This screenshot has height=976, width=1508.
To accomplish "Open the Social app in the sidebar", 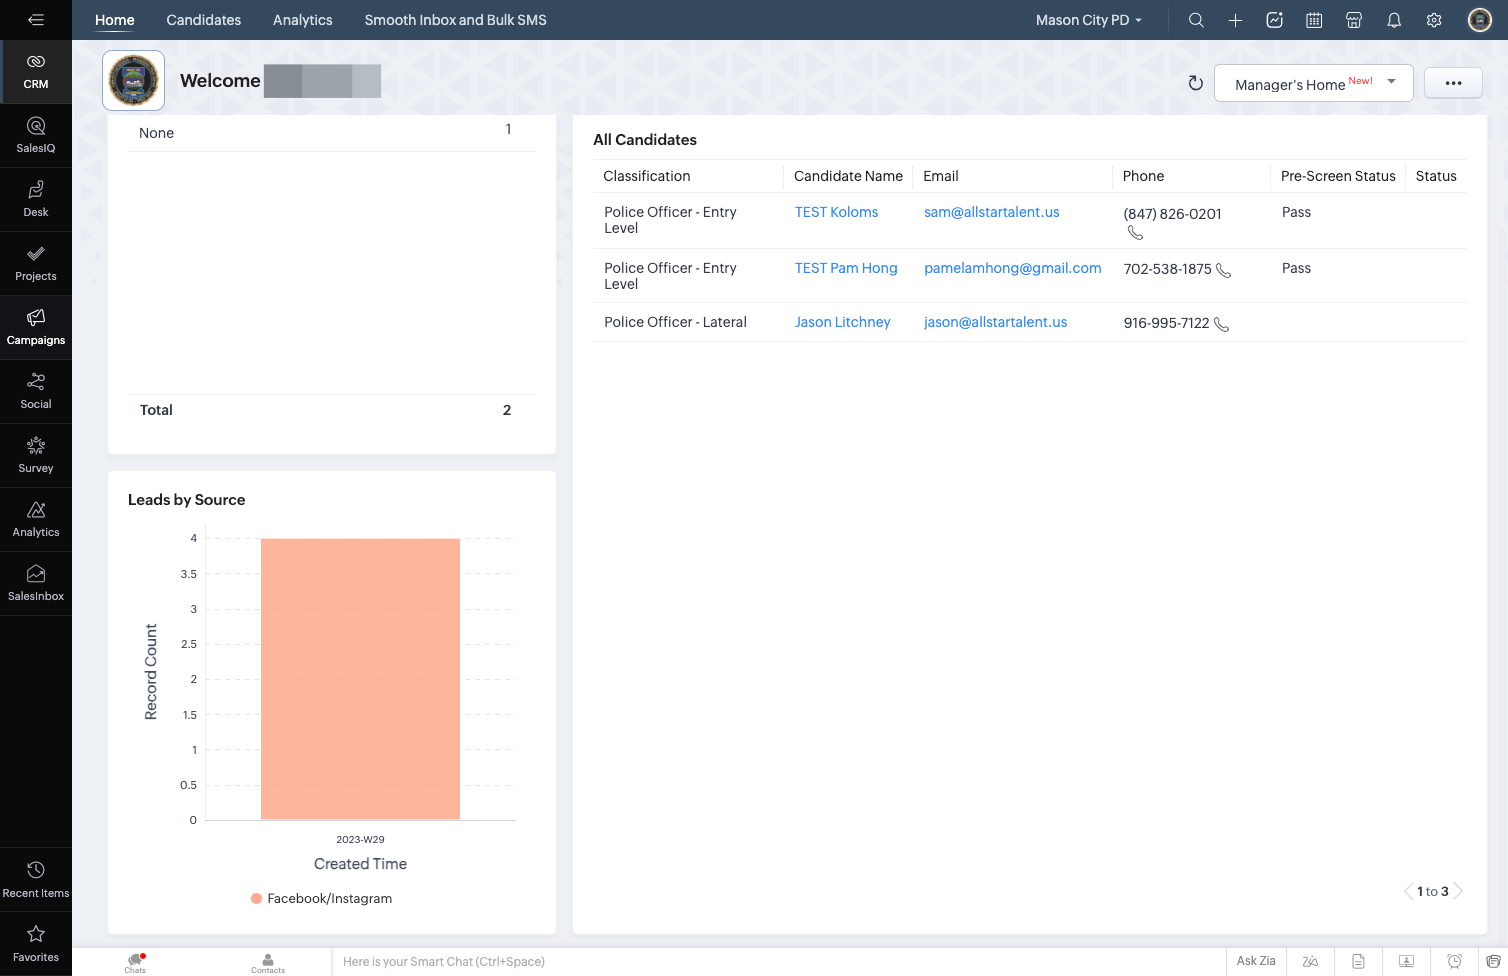I will tap(36, 392).
